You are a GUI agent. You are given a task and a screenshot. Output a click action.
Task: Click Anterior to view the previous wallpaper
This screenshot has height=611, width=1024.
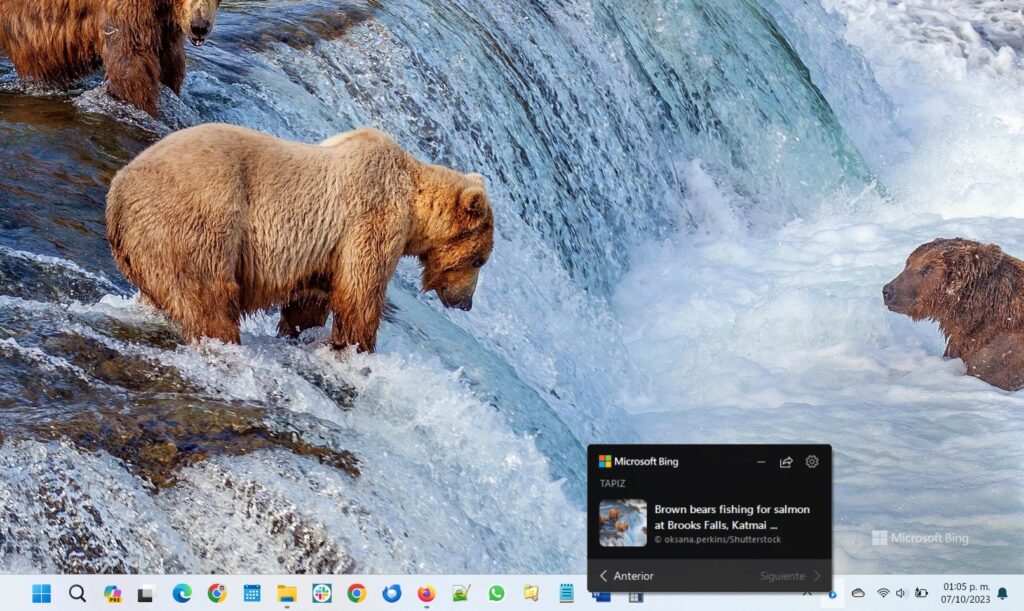pyautogui.click(x=630, y=576)
